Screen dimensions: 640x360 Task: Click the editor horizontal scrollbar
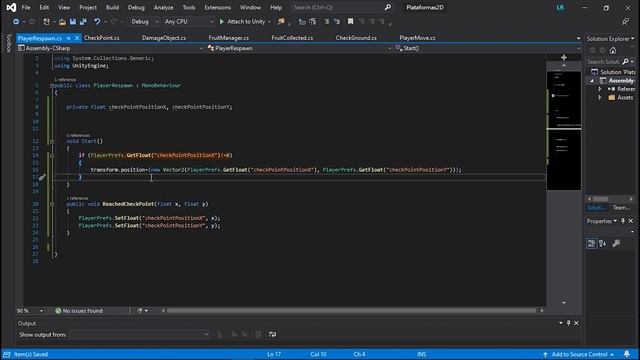(x=351, y=311)
